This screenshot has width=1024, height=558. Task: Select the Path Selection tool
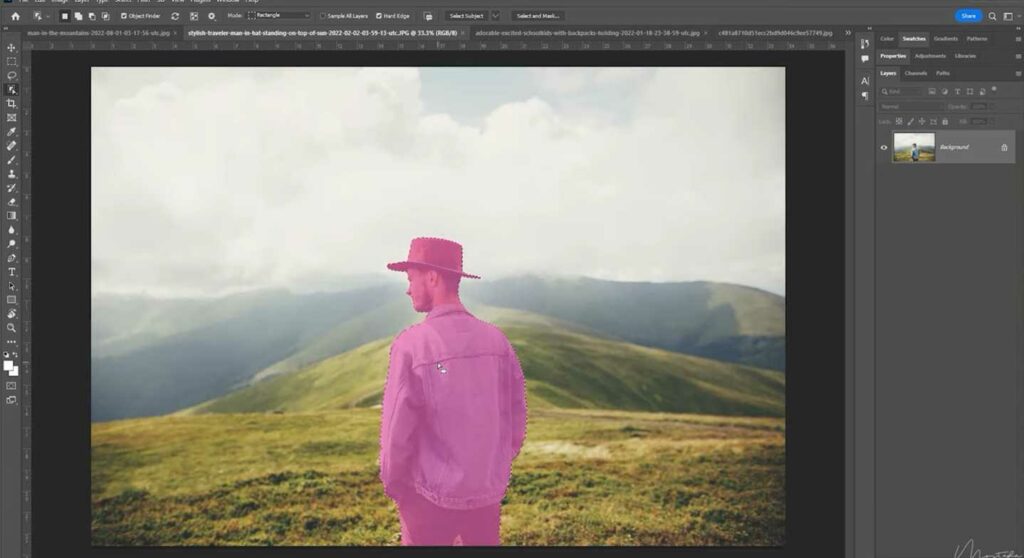click(x=11, y=286)
